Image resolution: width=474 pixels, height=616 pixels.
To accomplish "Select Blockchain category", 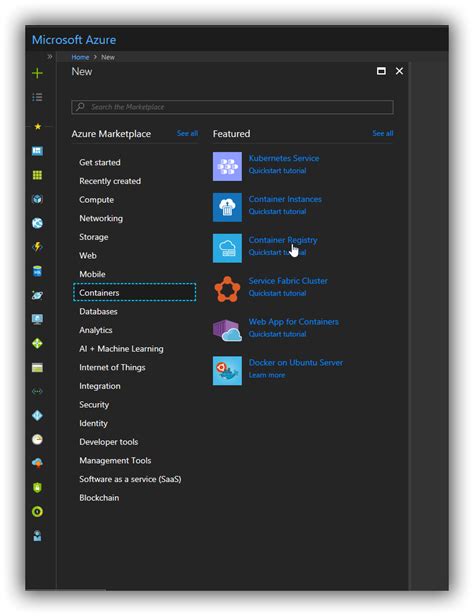I will 99,498.
